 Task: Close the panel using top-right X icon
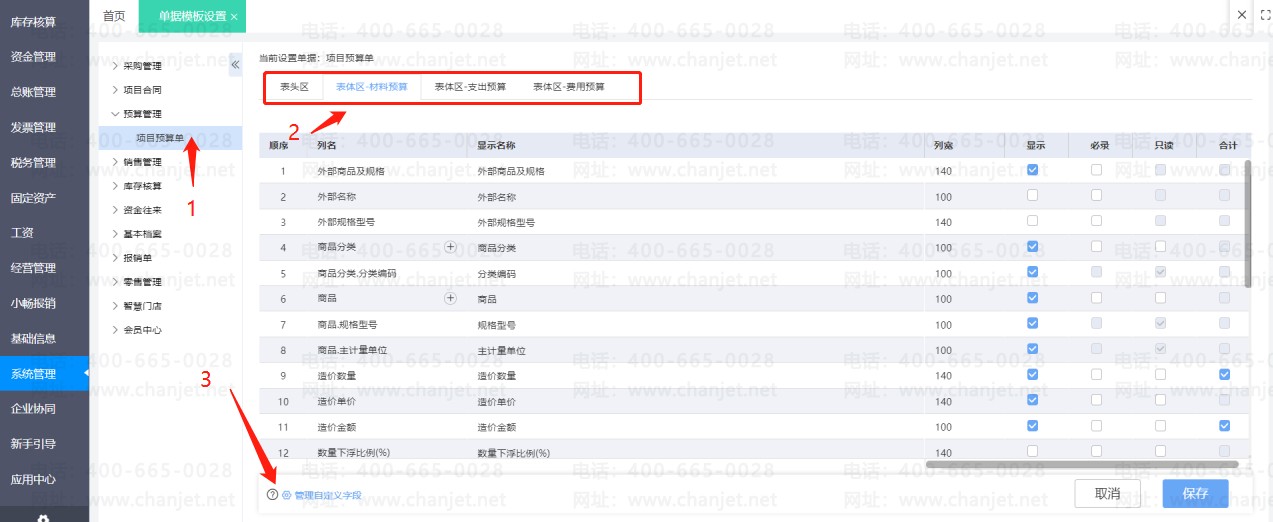[1242, 15]
